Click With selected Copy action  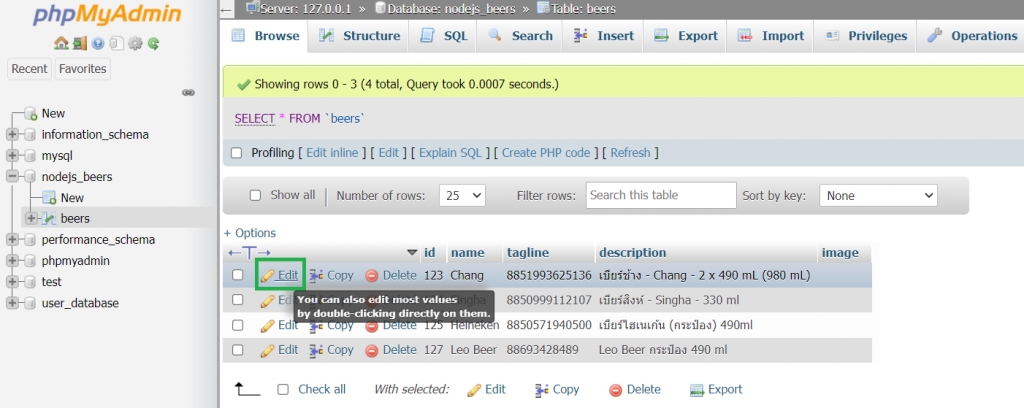557,390
